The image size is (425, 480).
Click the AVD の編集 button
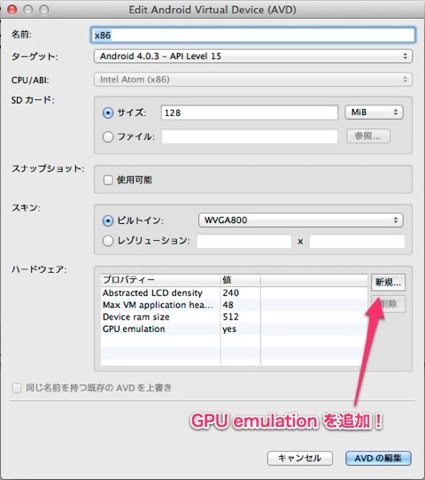[378, 458]
